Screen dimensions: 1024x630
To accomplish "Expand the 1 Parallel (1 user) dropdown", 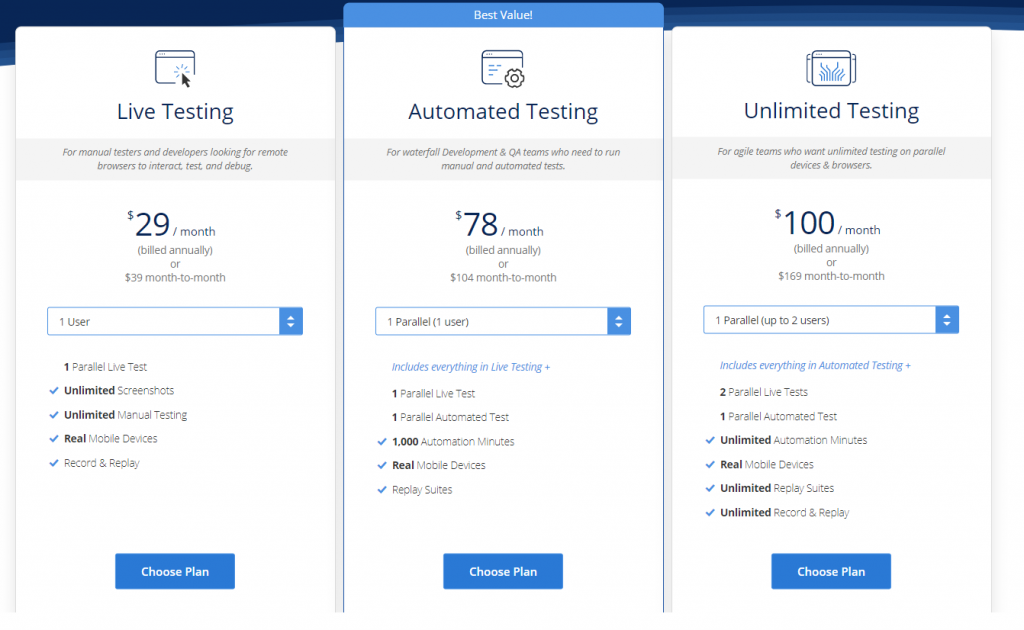I will click(503, 321).
